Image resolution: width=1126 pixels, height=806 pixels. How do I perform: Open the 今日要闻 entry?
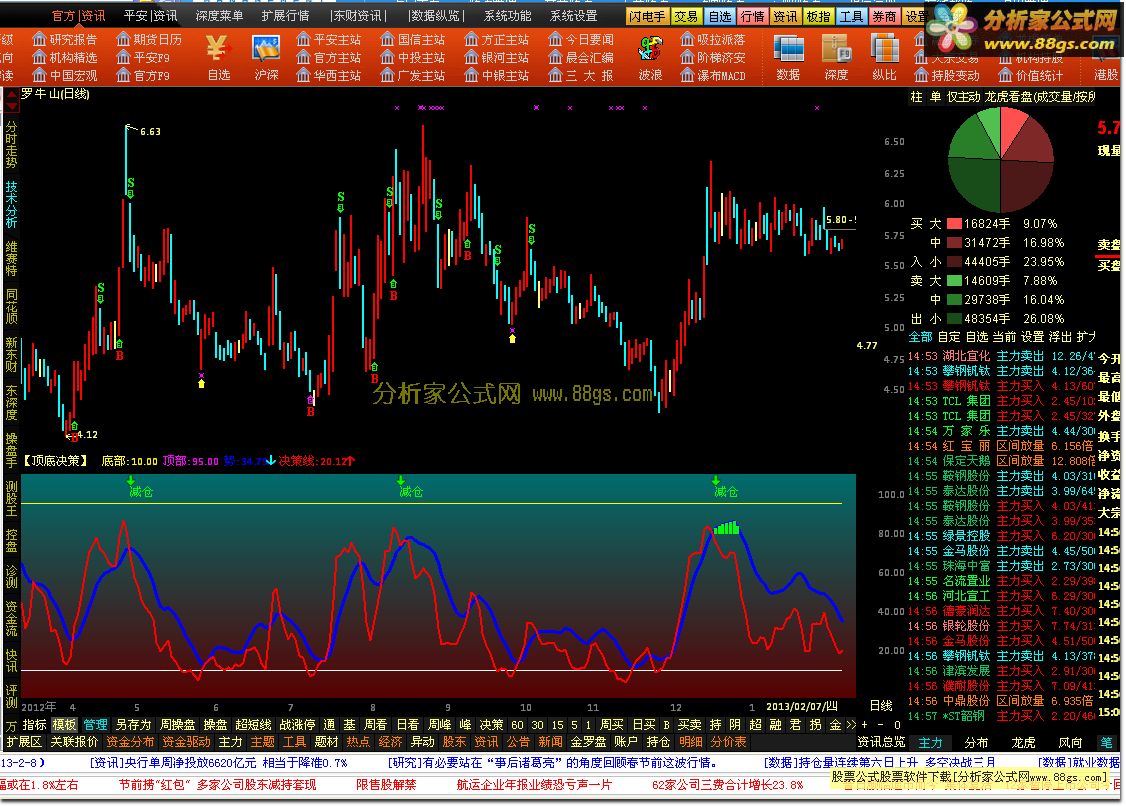(x=581, y=39)
